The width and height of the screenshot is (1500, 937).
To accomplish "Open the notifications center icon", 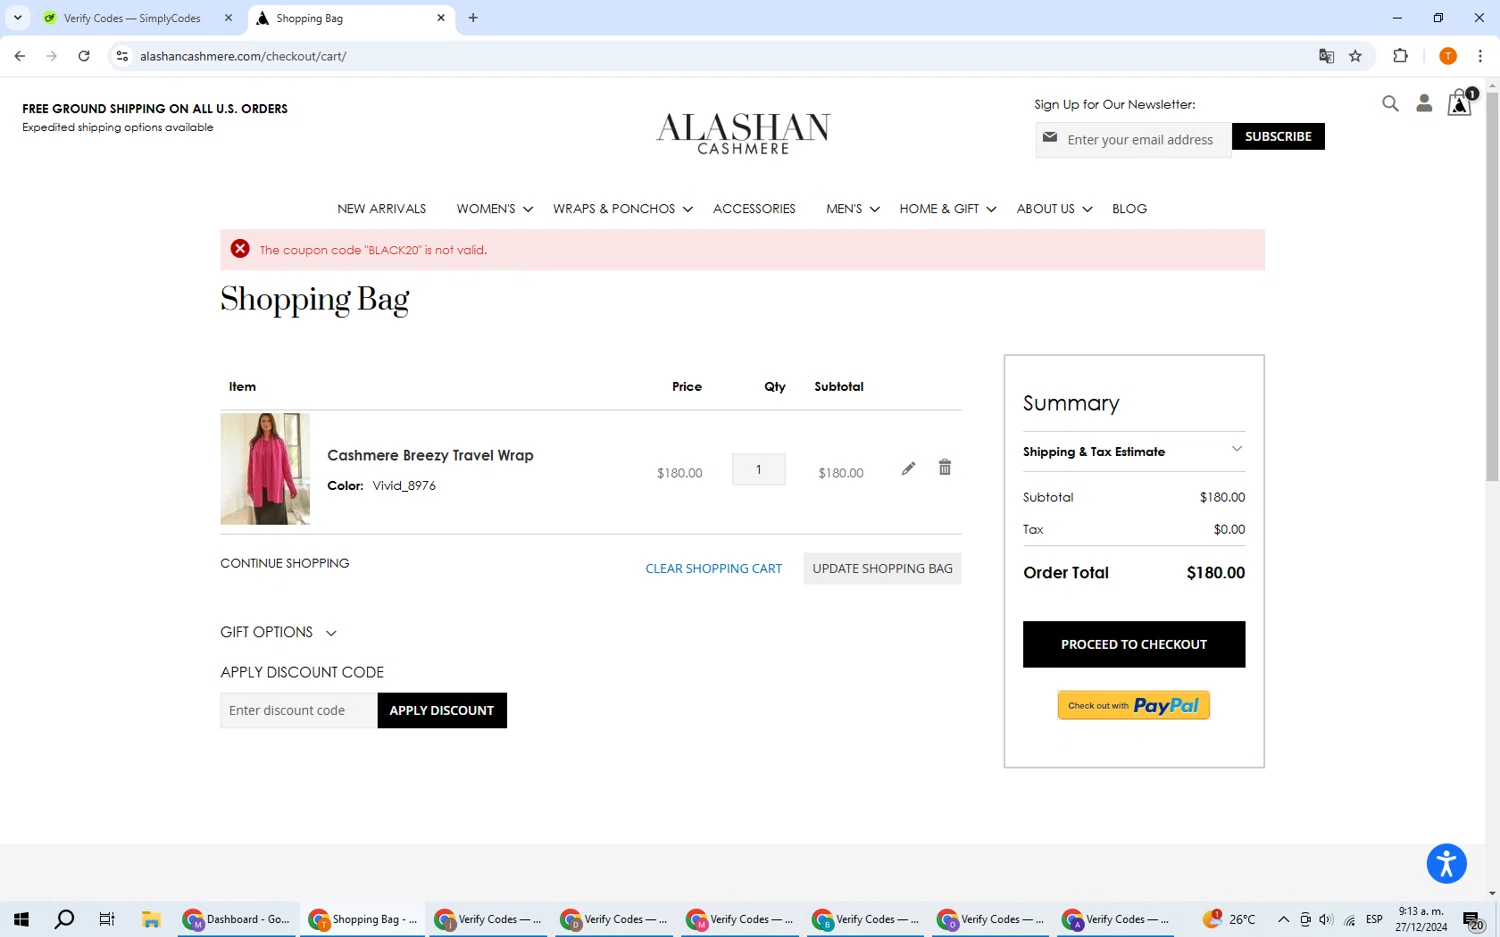I will [x=1473, y=920].
